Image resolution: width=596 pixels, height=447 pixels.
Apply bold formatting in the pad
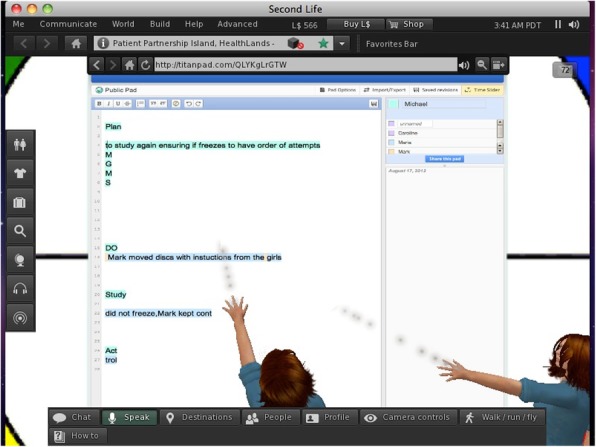point(99,103)
